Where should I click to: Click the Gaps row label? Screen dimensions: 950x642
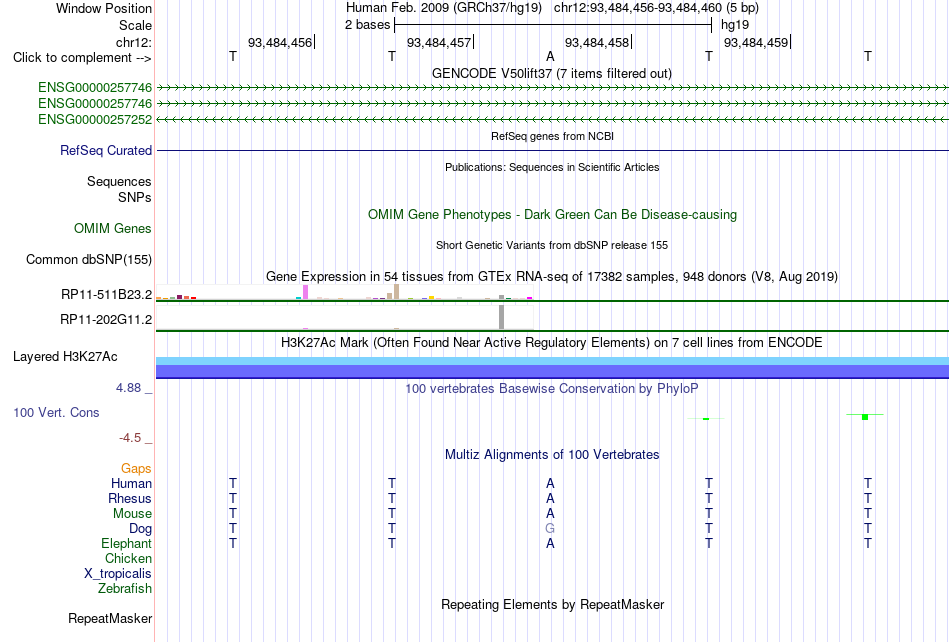[136, 468]
